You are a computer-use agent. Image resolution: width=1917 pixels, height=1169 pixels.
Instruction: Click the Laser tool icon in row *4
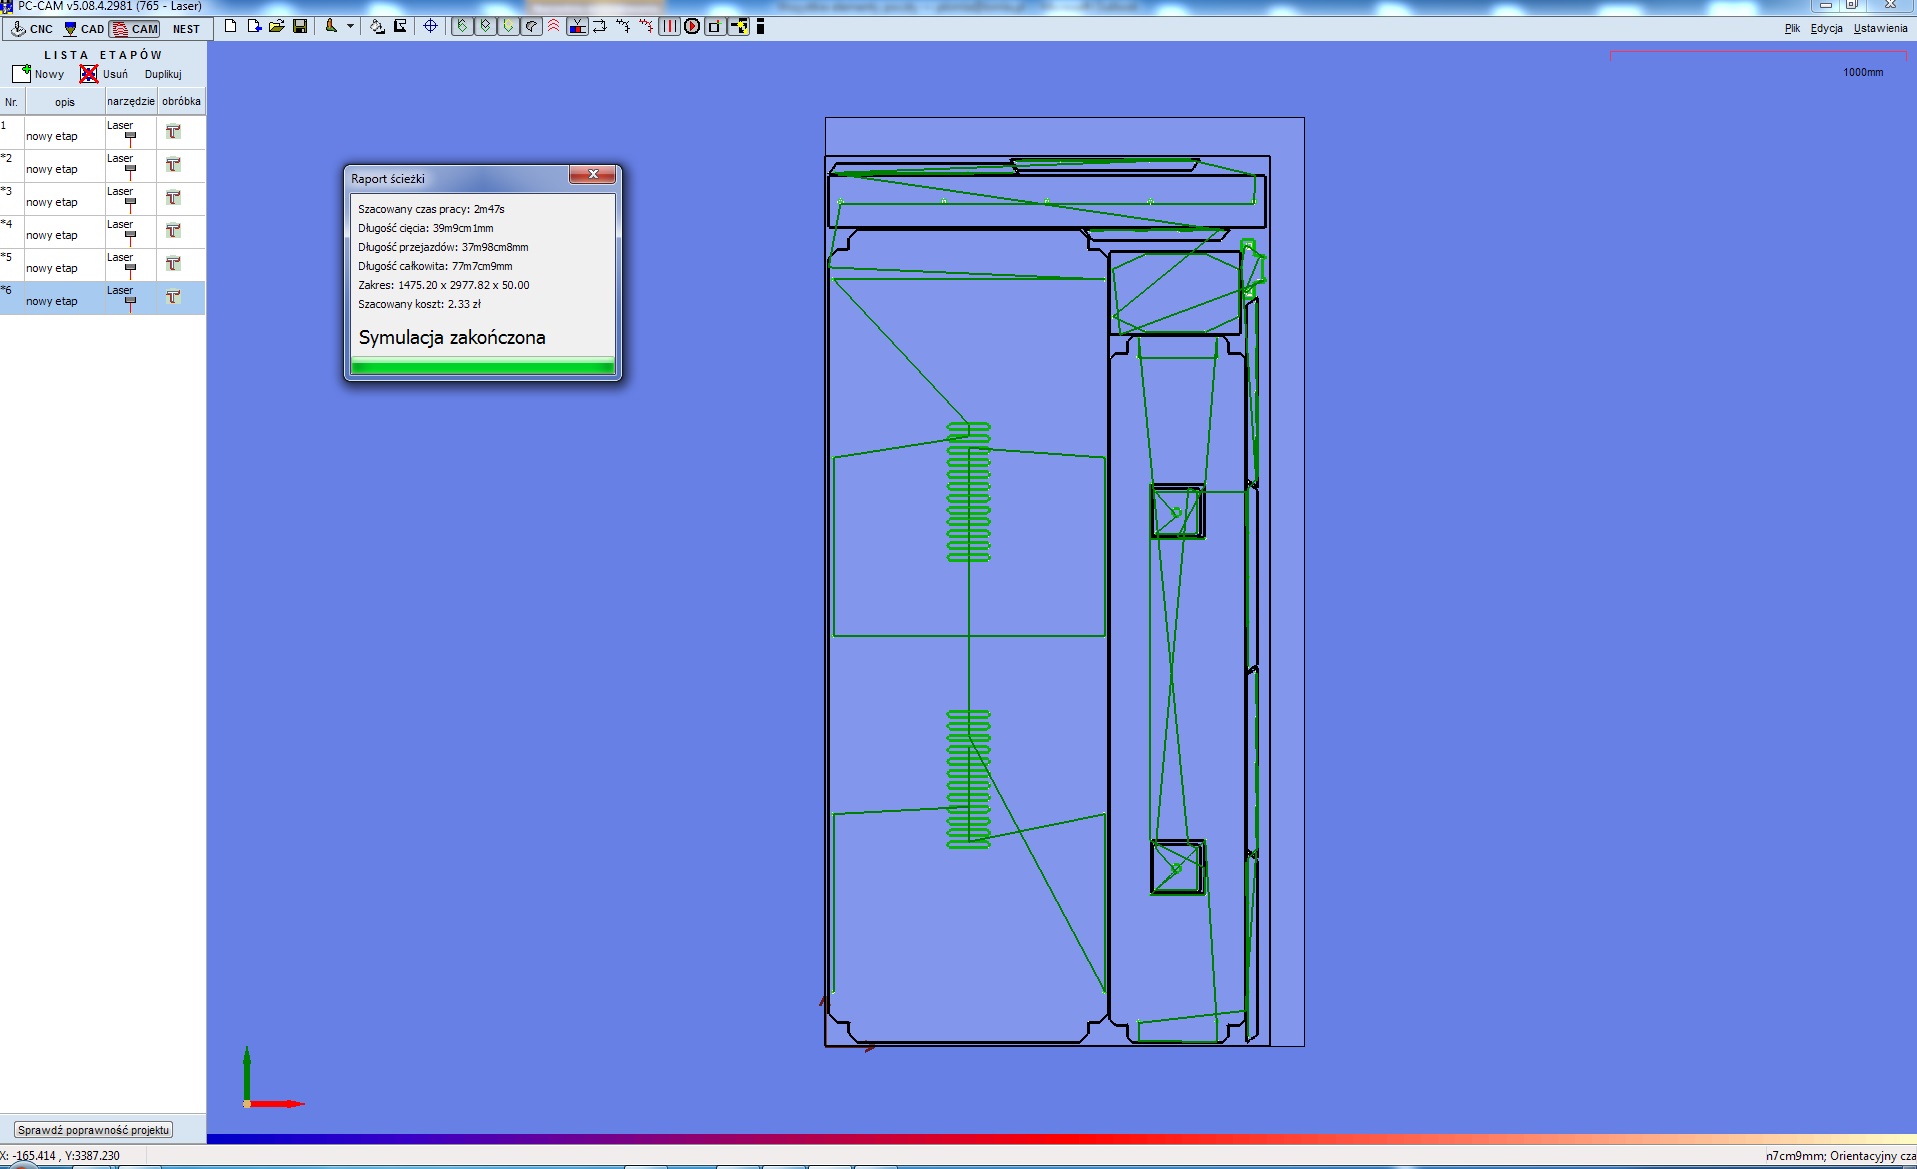(130, 236)
